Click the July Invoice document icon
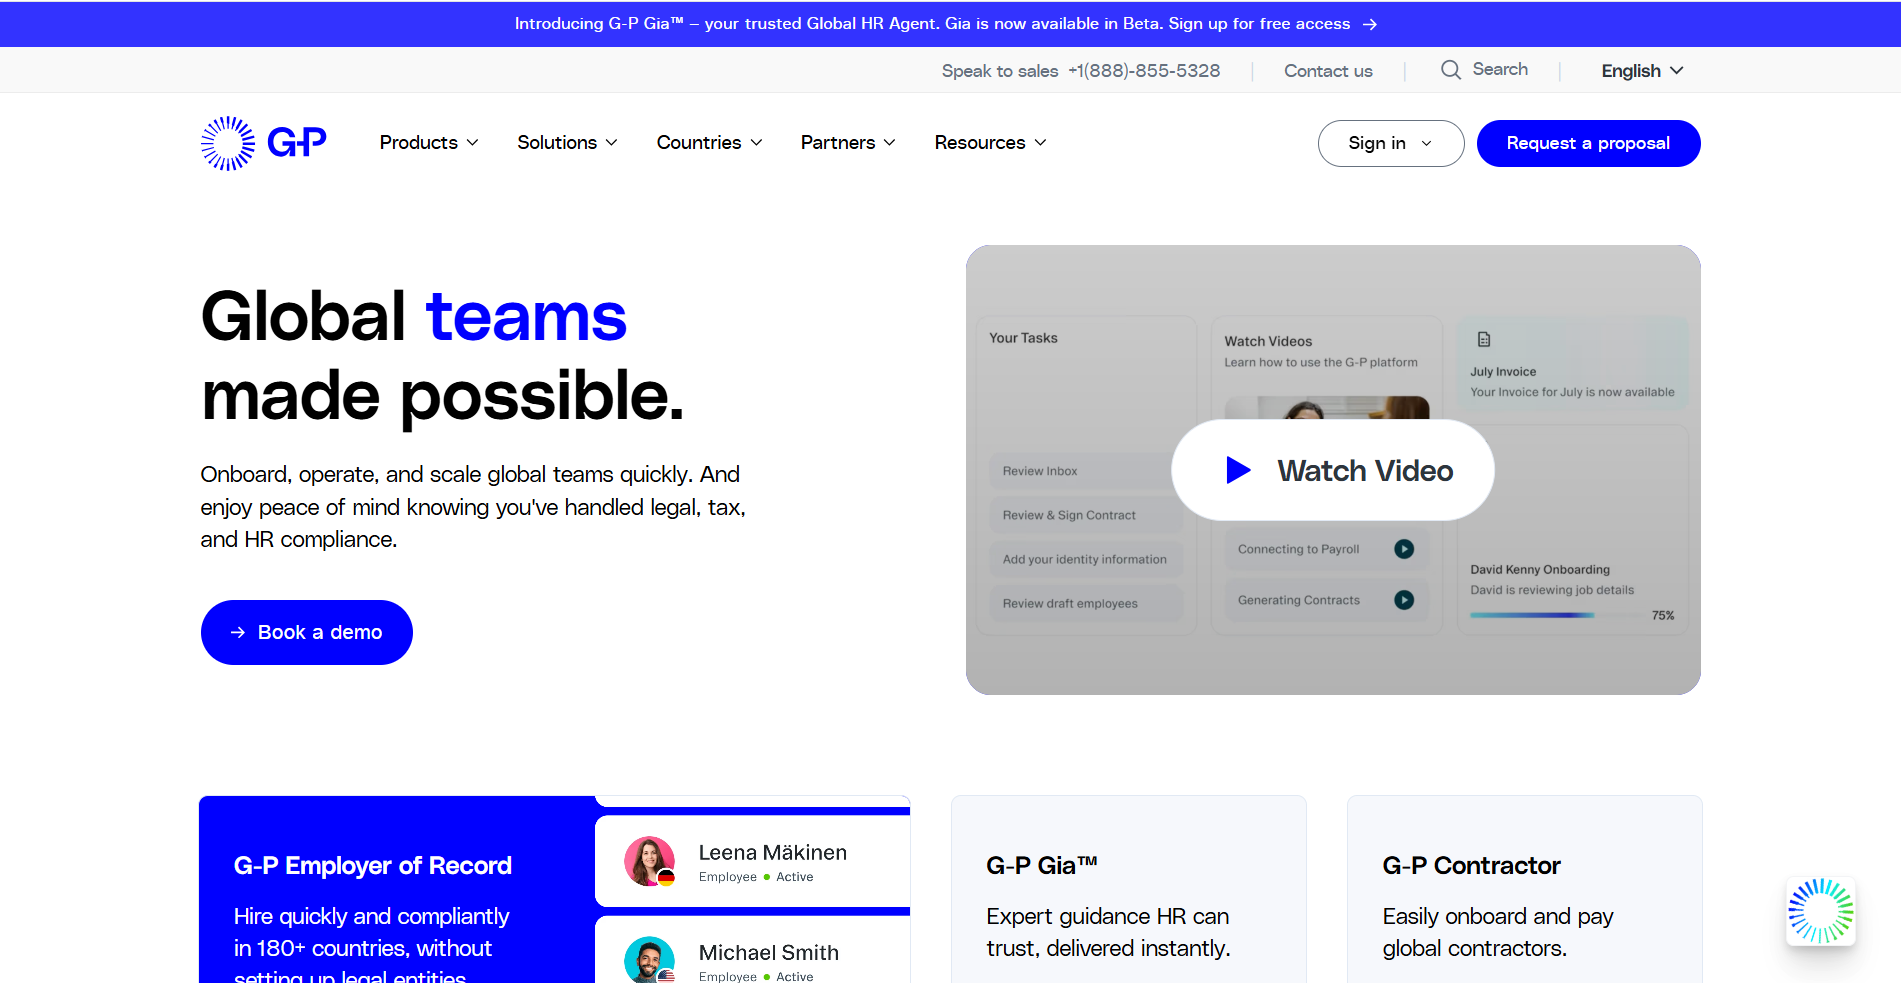Image resolution: width=1901 pixels, height=983 pixels. tap(1484, 340)
